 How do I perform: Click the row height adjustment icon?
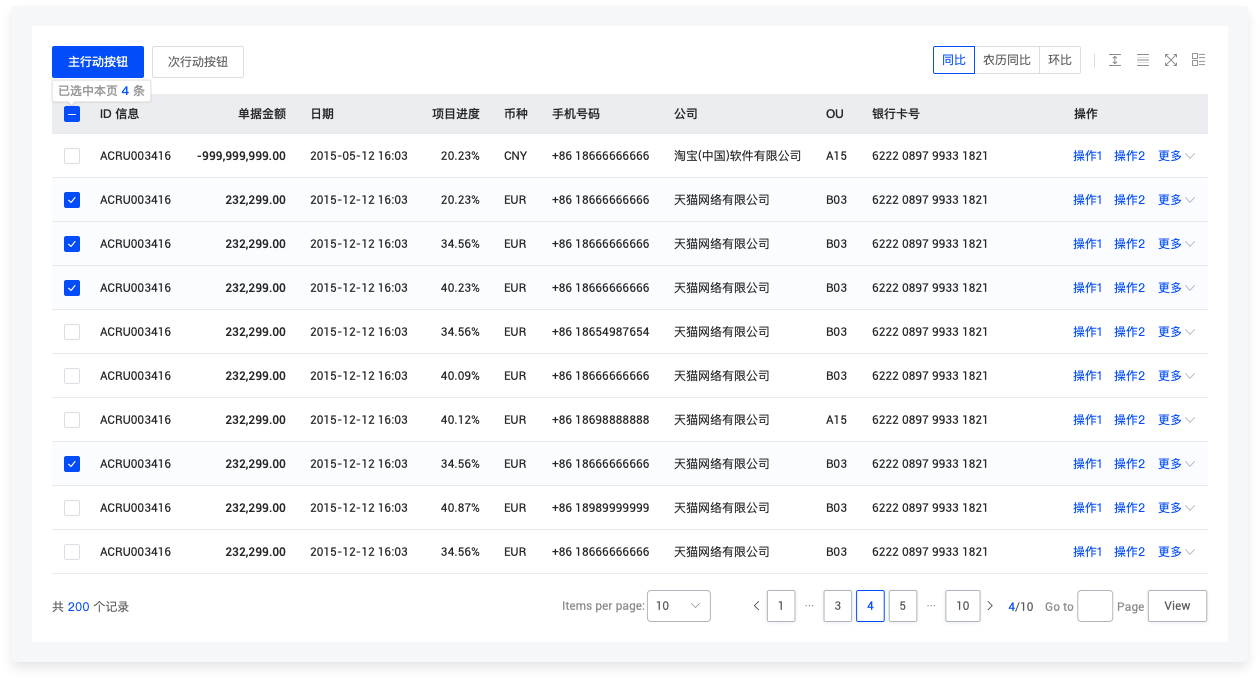click(1115, 60)
